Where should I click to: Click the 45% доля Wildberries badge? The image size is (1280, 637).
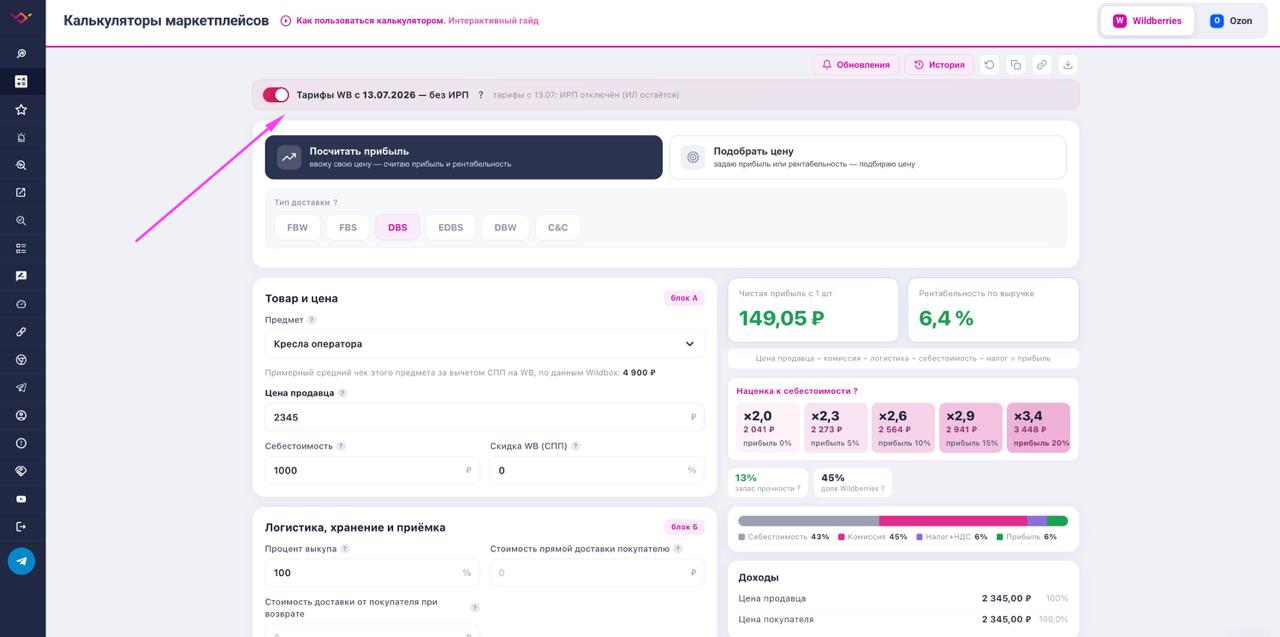pyautogui.click(x=852, y=483)
